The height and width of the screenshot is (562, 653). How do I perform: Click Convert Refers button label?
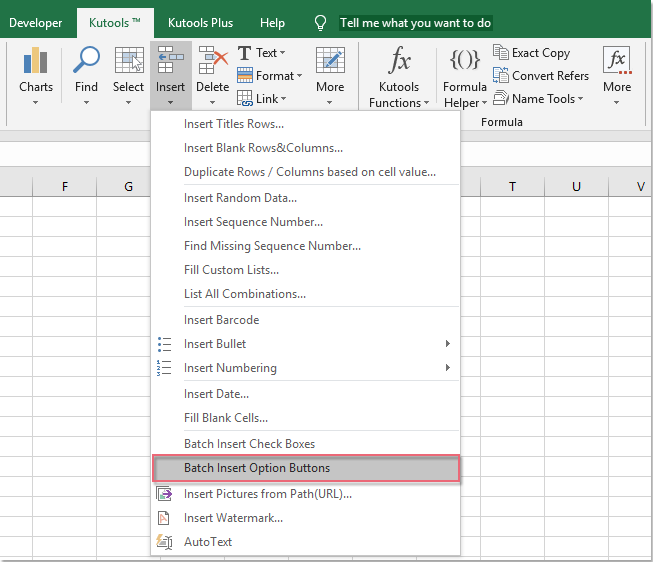tap(551, 76)
